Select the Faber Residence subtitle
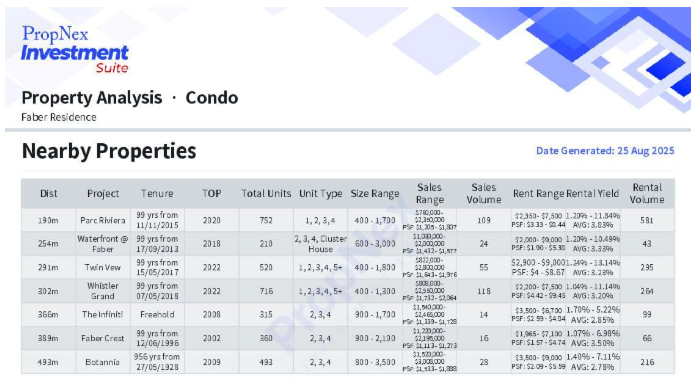 [59, 117]
